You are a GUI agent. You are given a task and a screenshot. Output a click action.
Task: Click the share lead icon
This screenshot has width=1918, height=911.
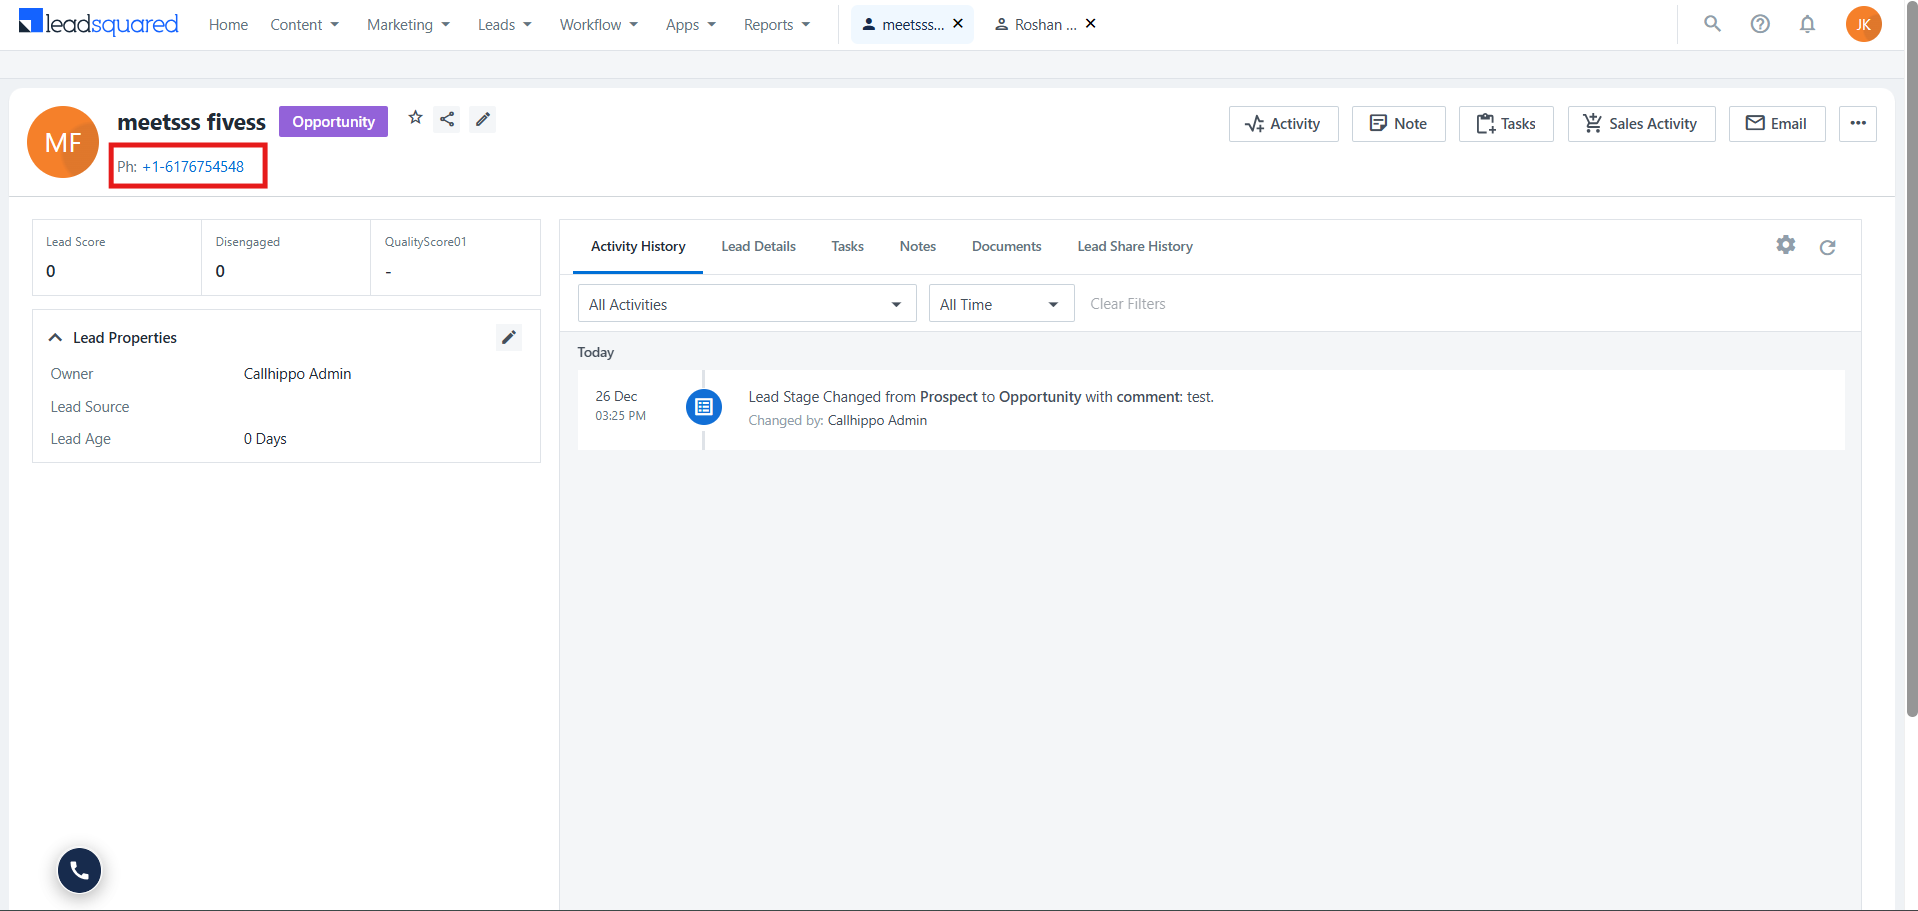[447, 119]
